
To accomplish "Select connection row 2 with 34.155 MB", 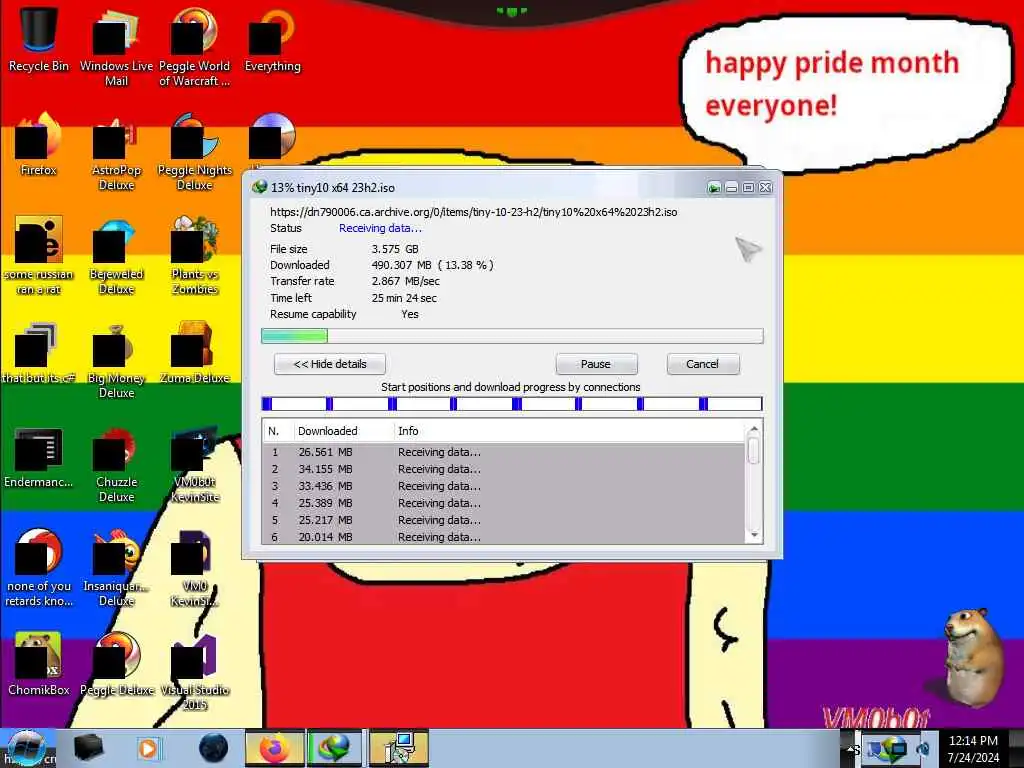I will 504,469.
